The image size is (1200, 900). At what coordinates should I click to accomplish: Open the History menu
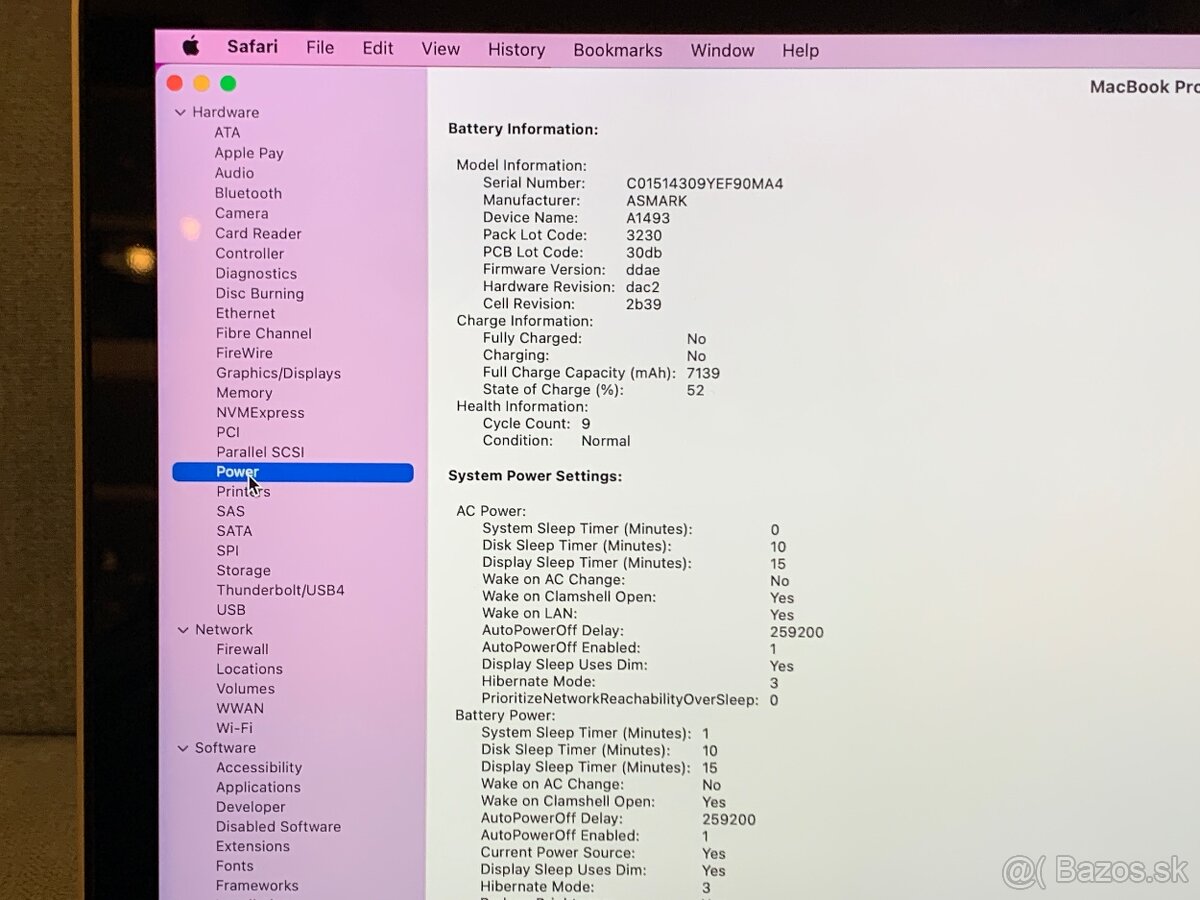click(516, 49)
